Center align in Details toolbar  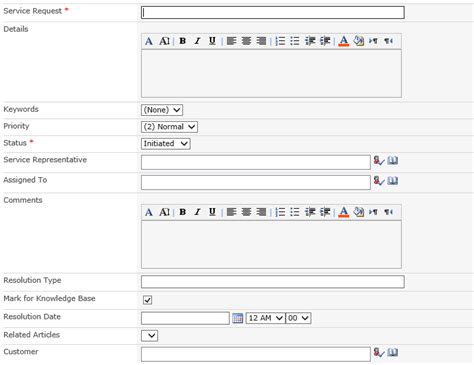pyautogui.click(x=246, y=41)
